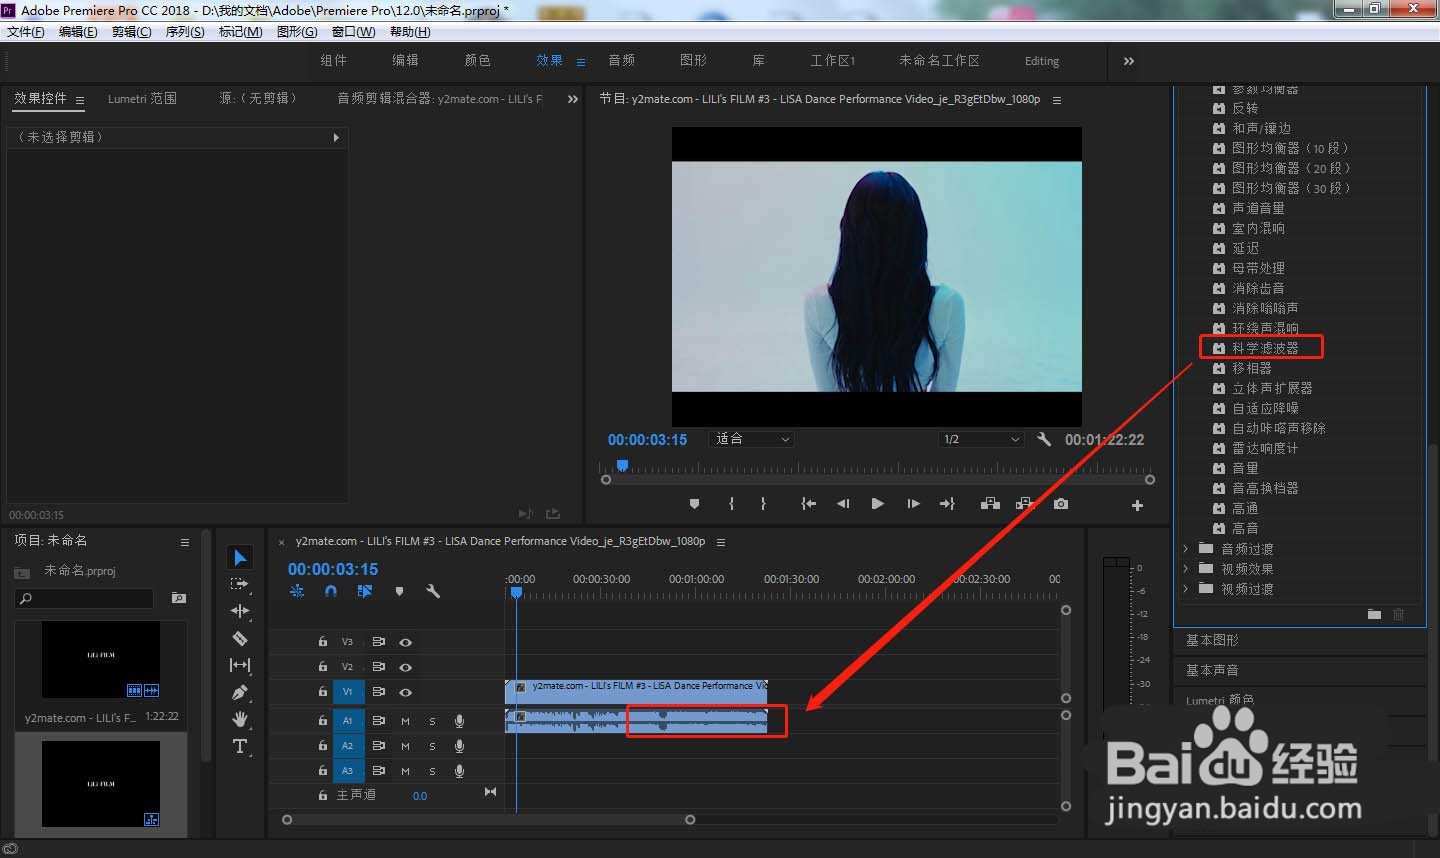Expand the 视频过渡 effects folder
This screenshot has width=1440, height=858.
(x=1185, y=589)
